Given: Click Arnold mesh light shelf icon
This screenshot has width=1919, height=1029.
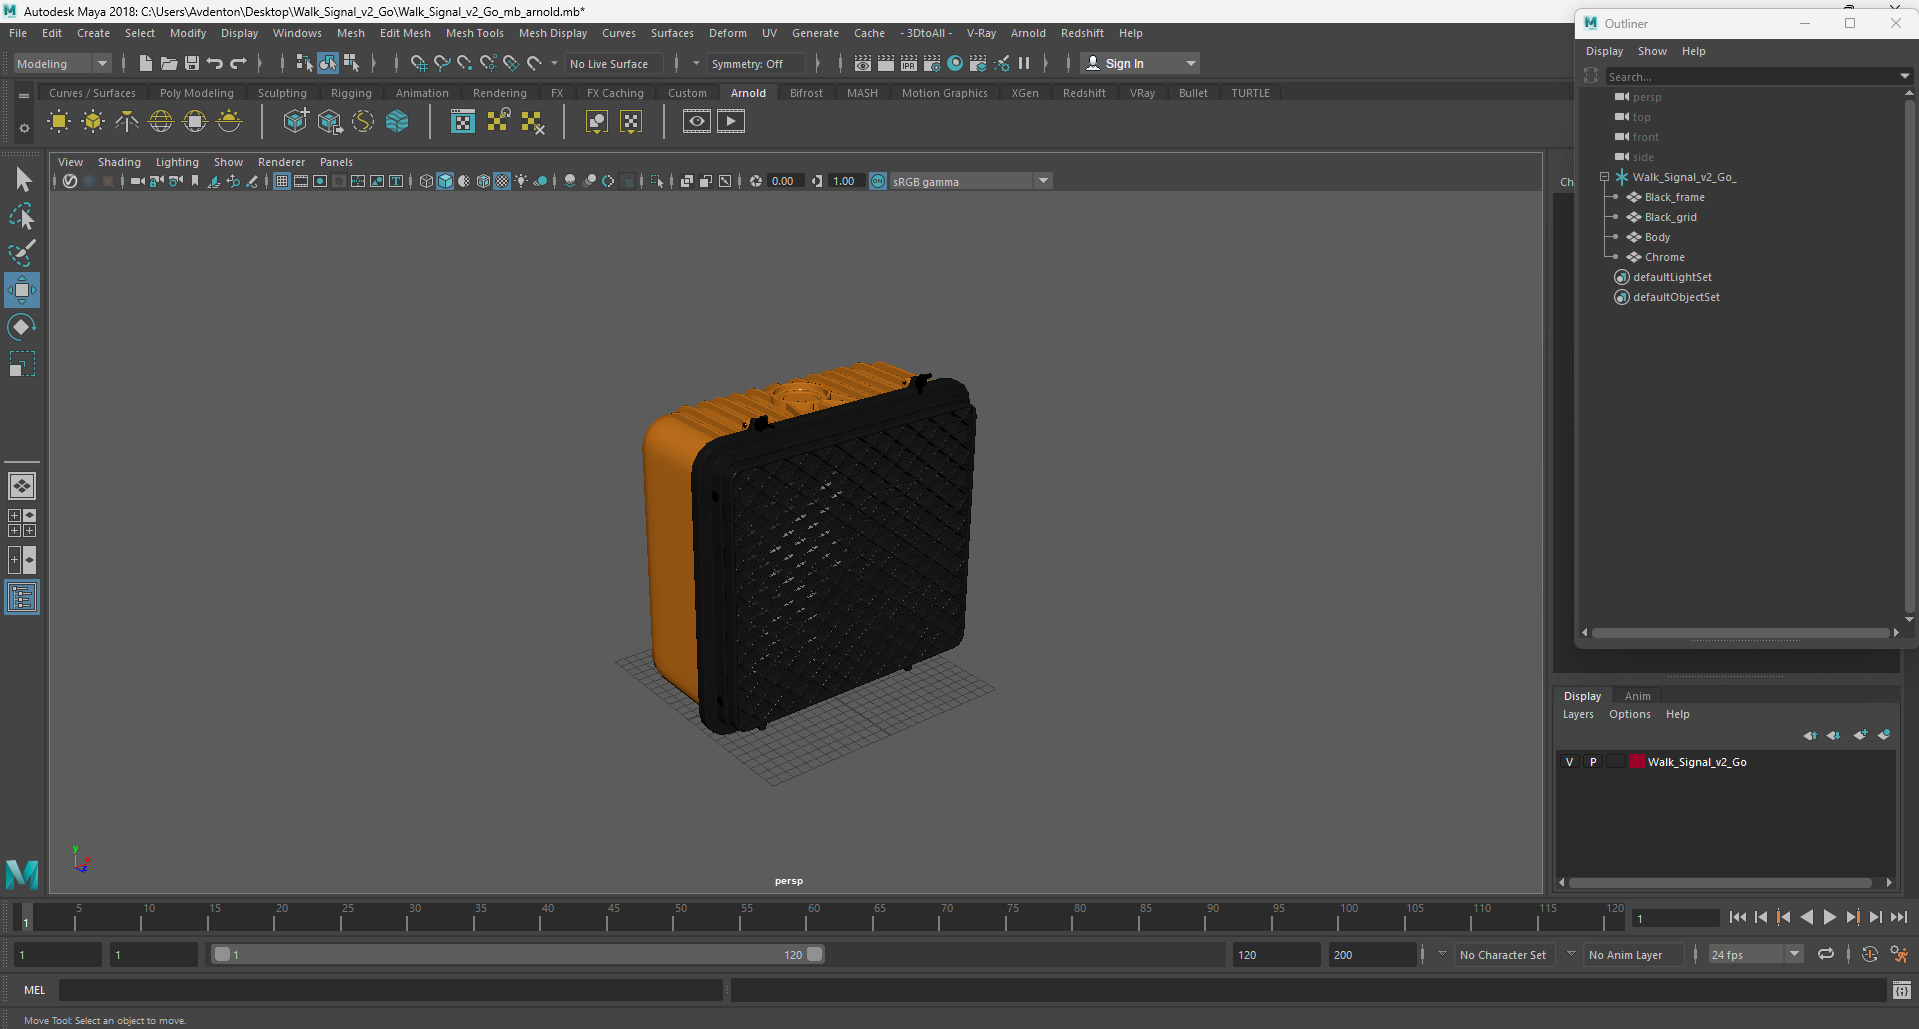Looking at the screenshot, I should (93, 122).
